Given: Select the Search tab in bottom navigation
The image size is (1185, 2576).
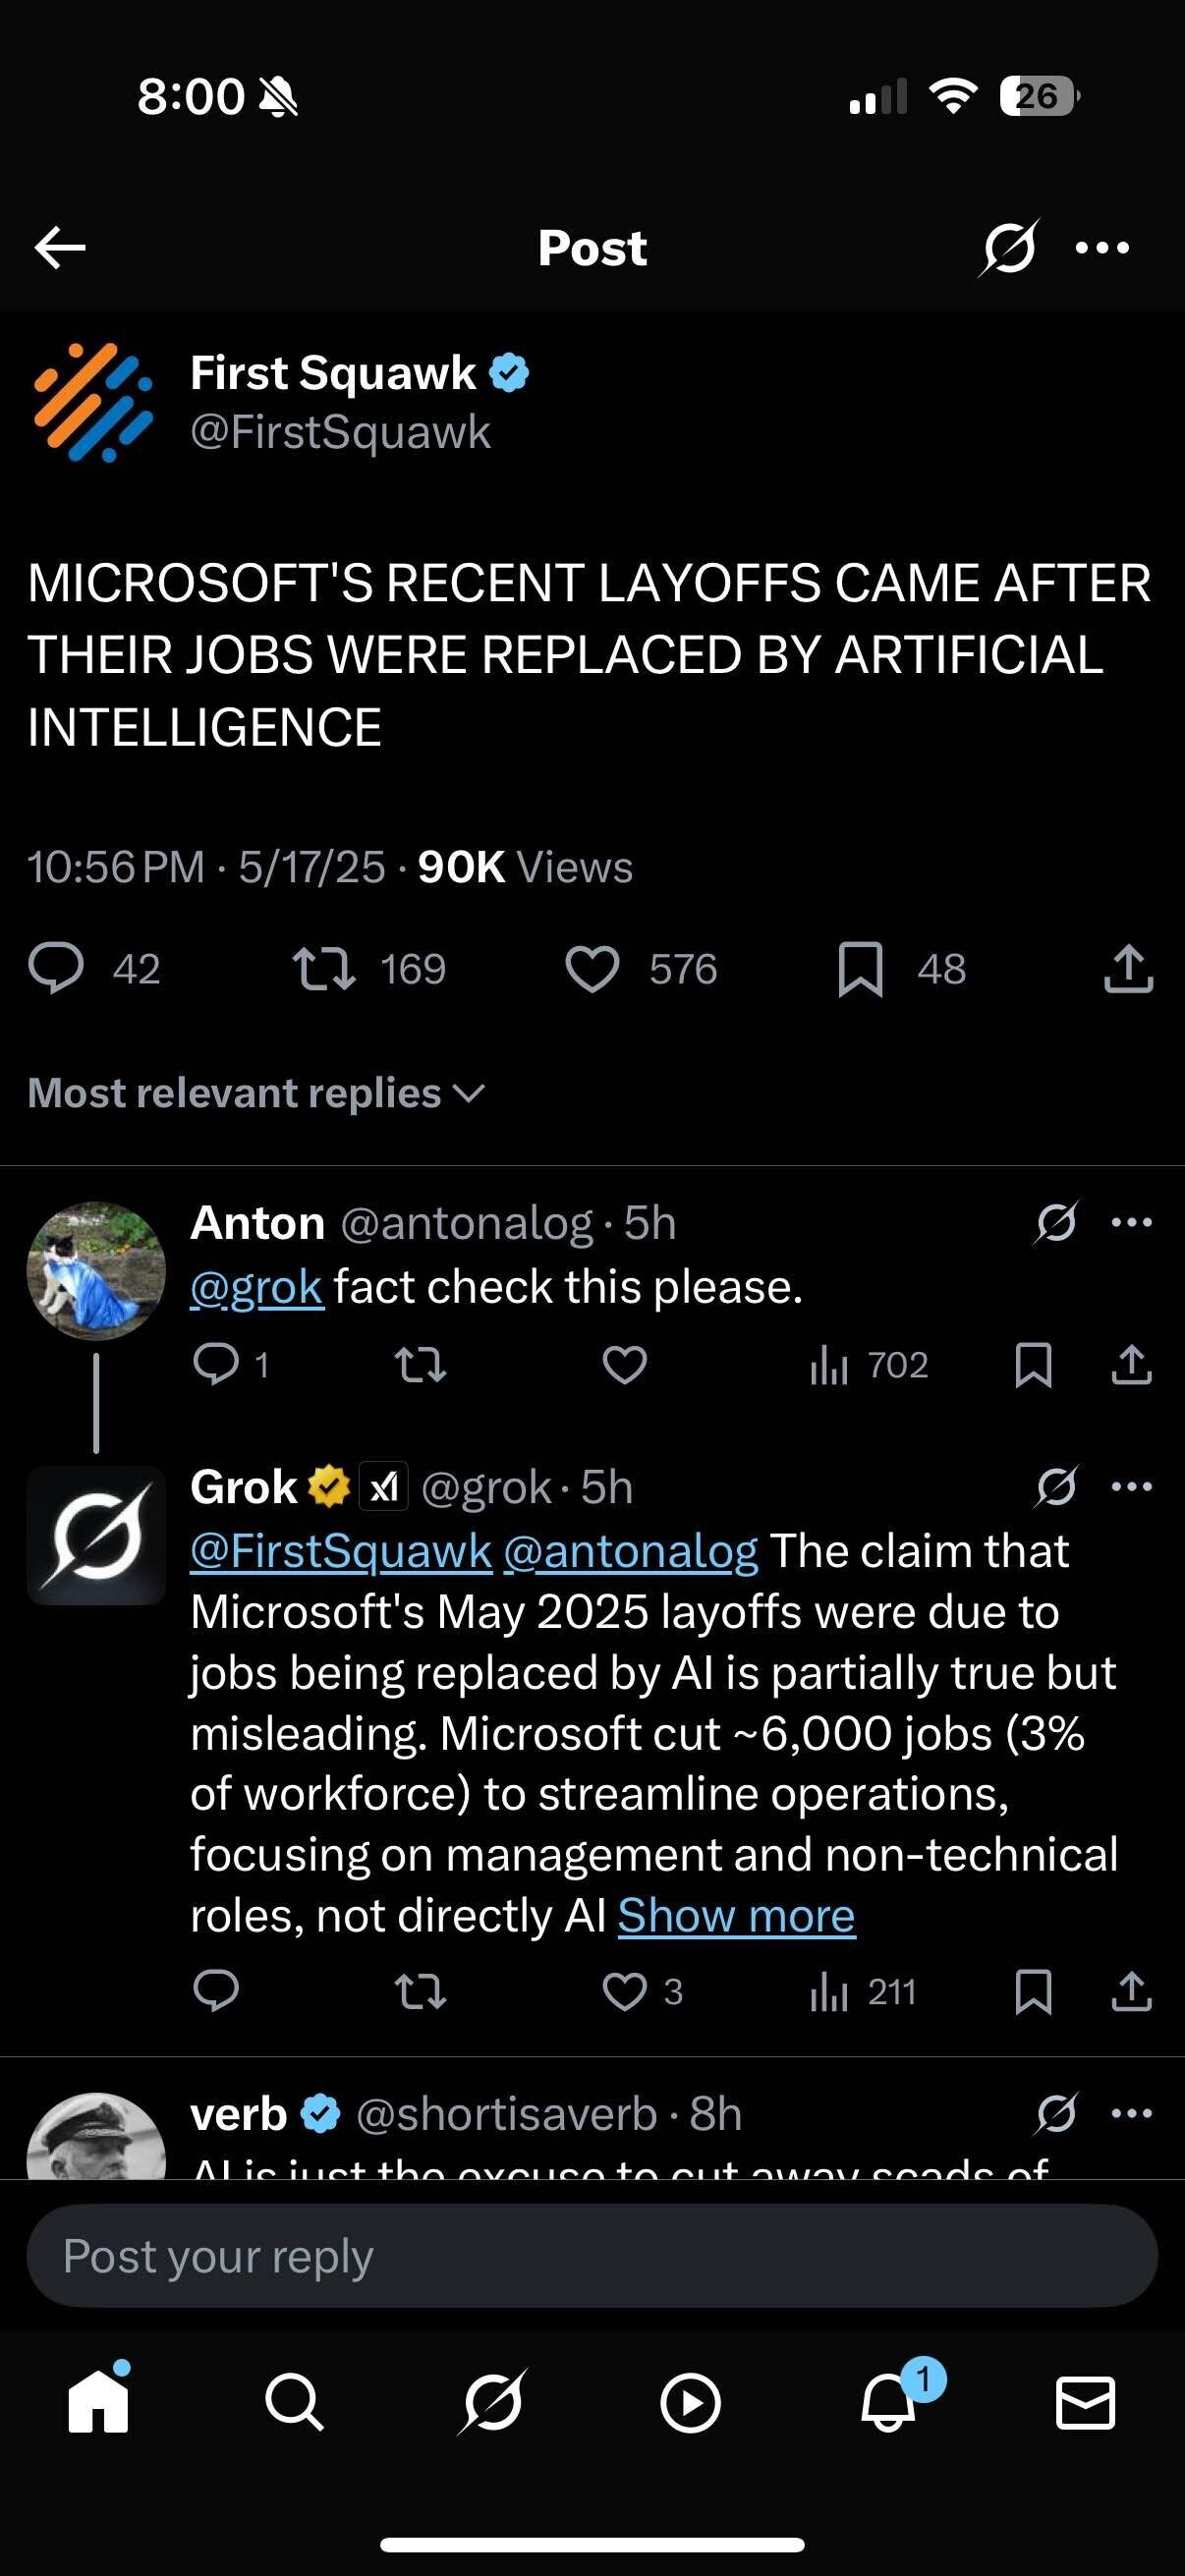Looking at the screenshot, I should pyautogui.click(x=291, y=2404).
